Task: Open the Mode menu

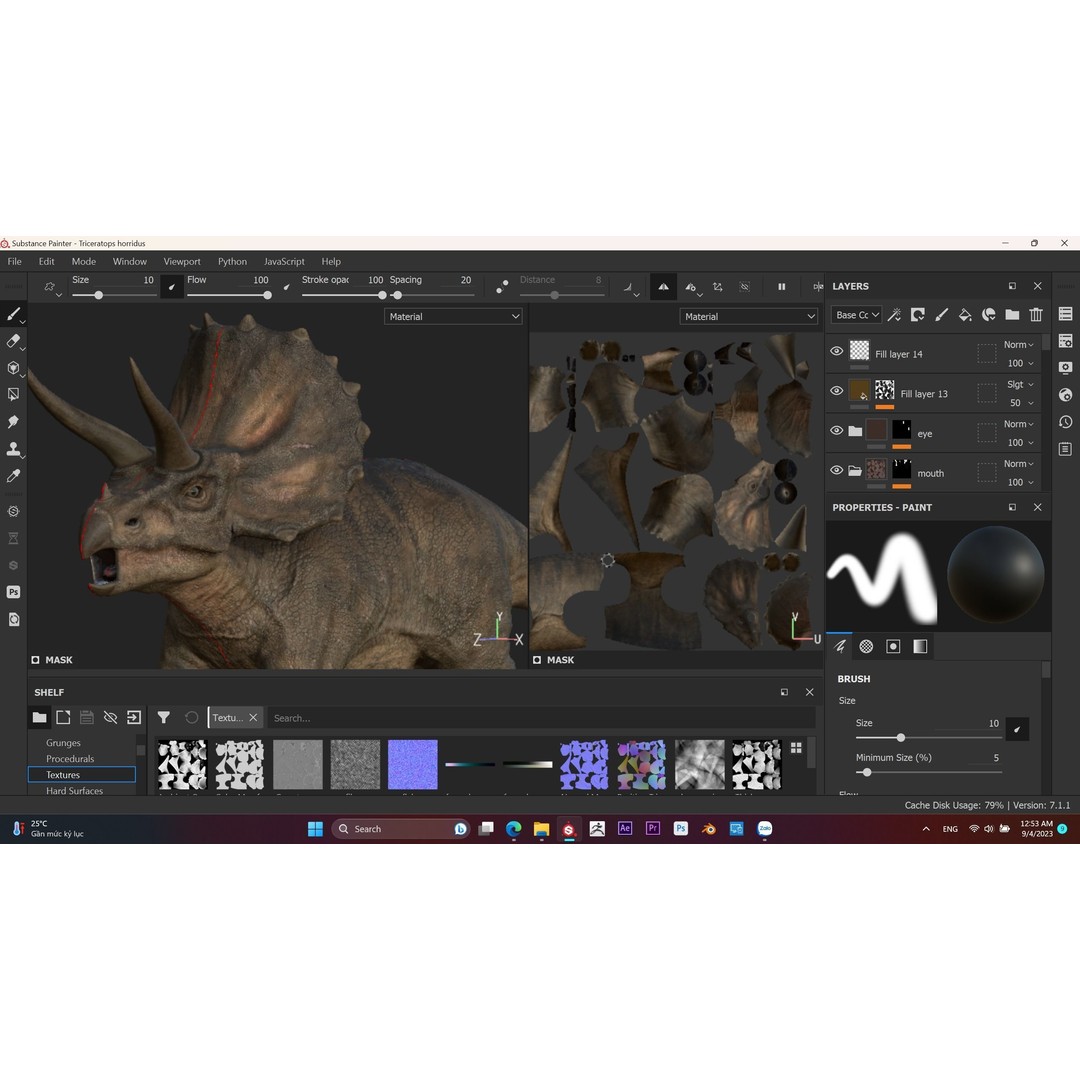Action: [83, 262]
